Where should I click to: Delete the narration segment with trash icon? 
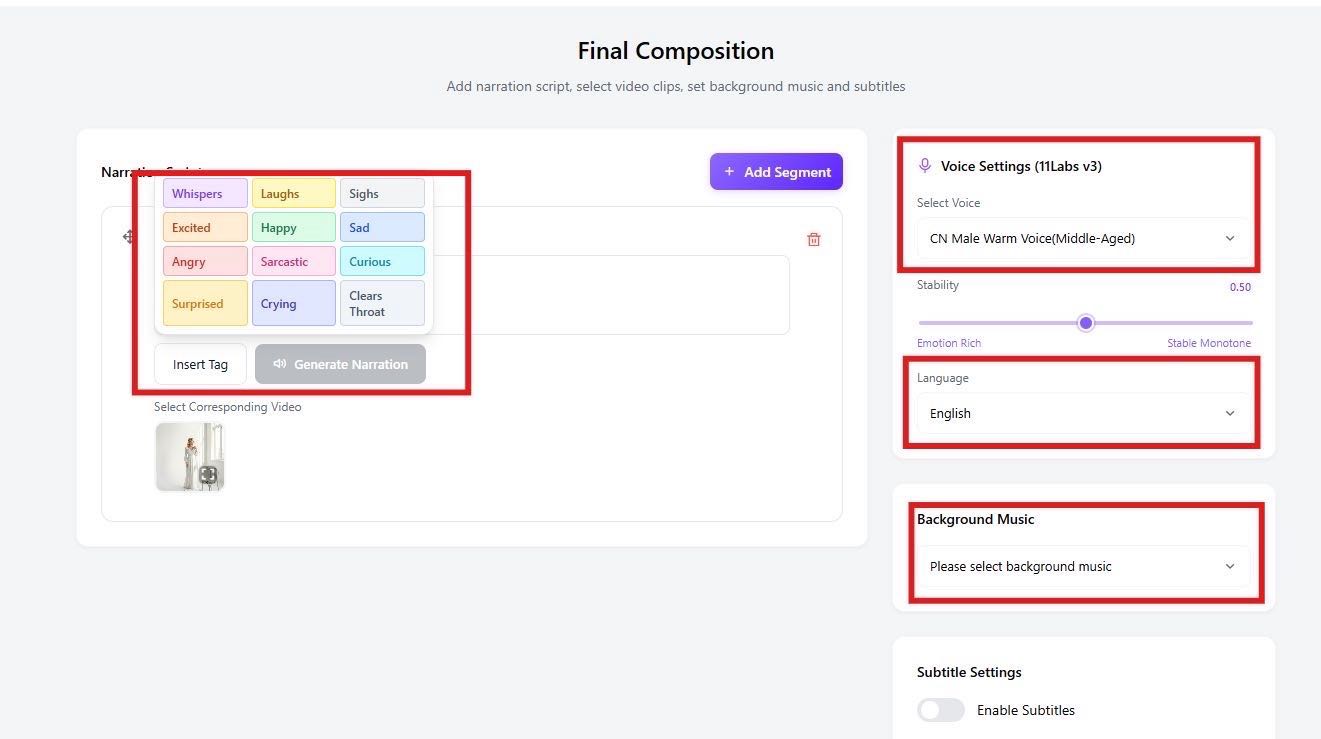(x=814, y=240)
